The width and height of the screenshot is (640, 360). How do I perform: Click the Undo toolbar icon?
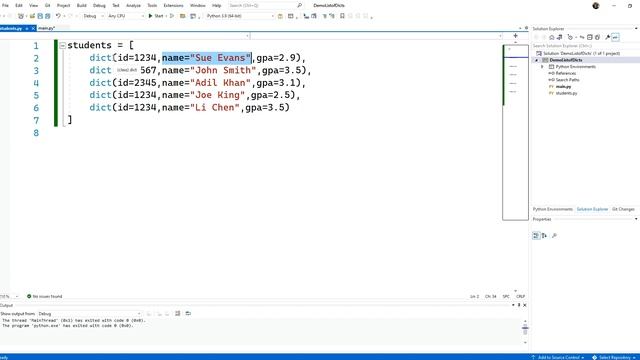(58, 16)
